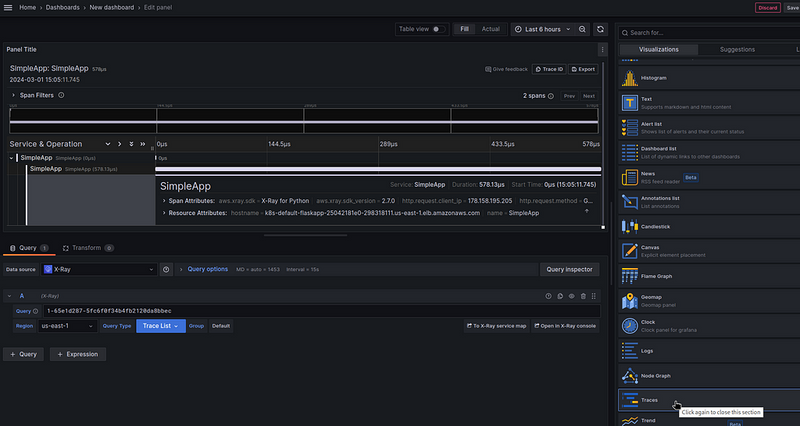Select the Actual display option

point(491,29)
